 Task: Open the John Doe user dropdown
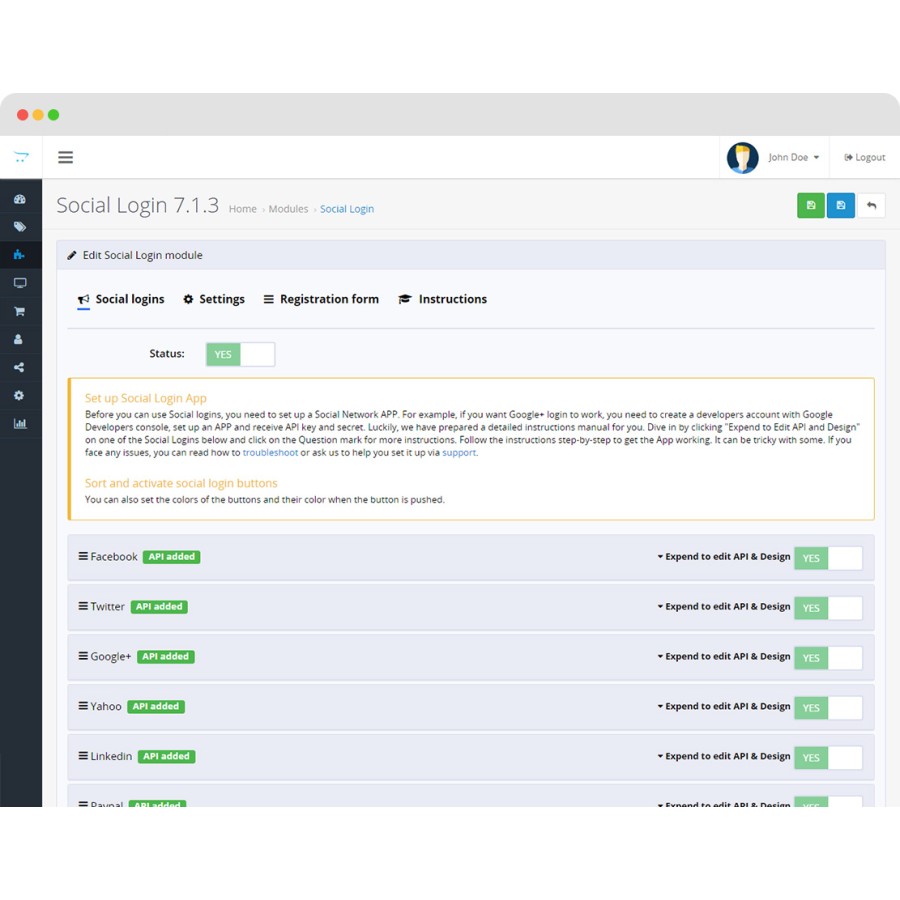point(794,157)
